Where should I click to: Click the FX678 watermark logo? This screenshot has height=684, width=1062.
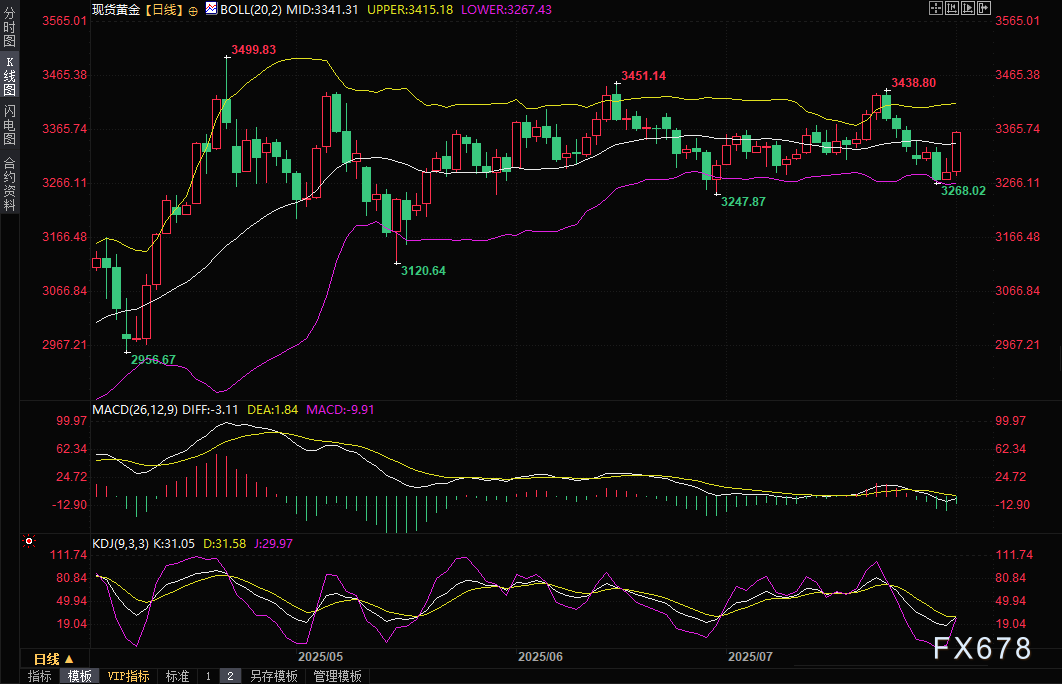click(982, 649)
